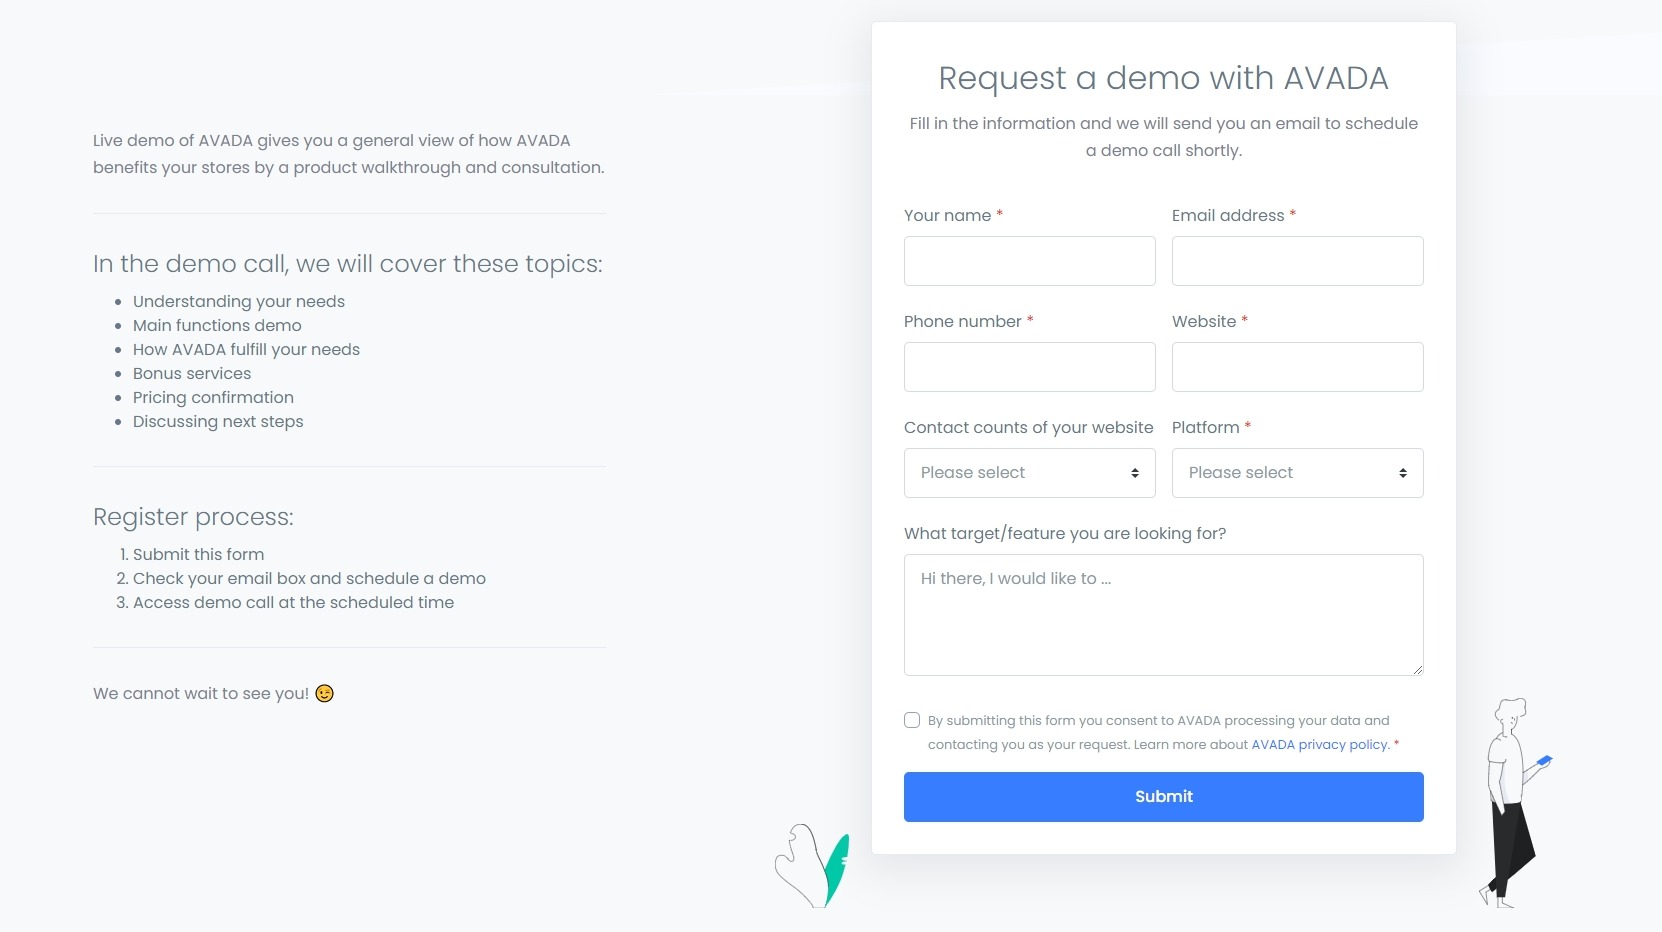Expand the Platform select dropdown
This screenshot has height=932, width=1662.
(1297, 473)
